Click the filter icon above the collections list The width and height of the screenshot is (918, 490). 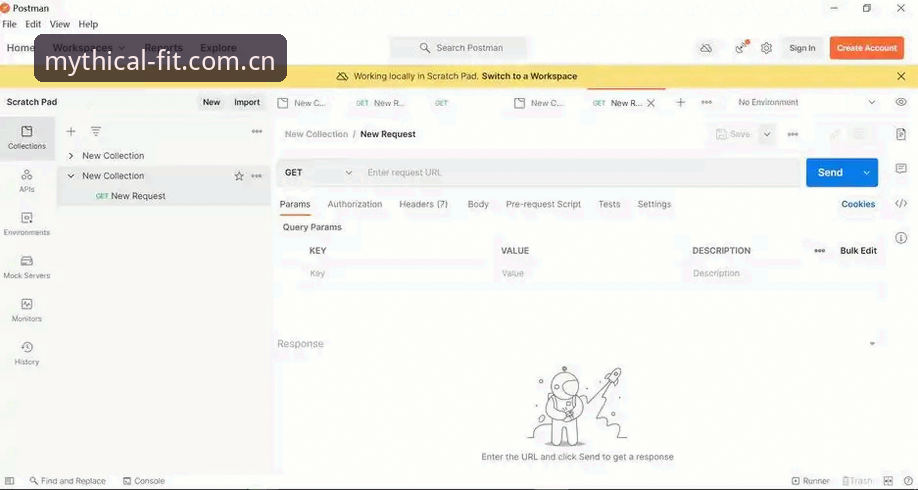[x=96, y=132]
